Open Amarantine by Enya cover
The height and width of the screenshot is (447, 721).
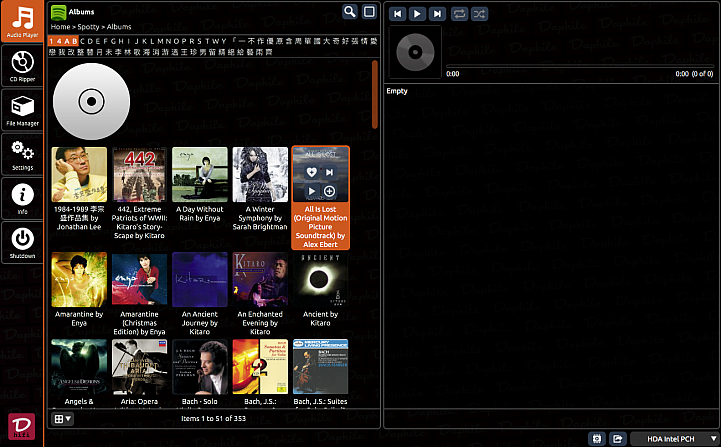tap(79, 280)
